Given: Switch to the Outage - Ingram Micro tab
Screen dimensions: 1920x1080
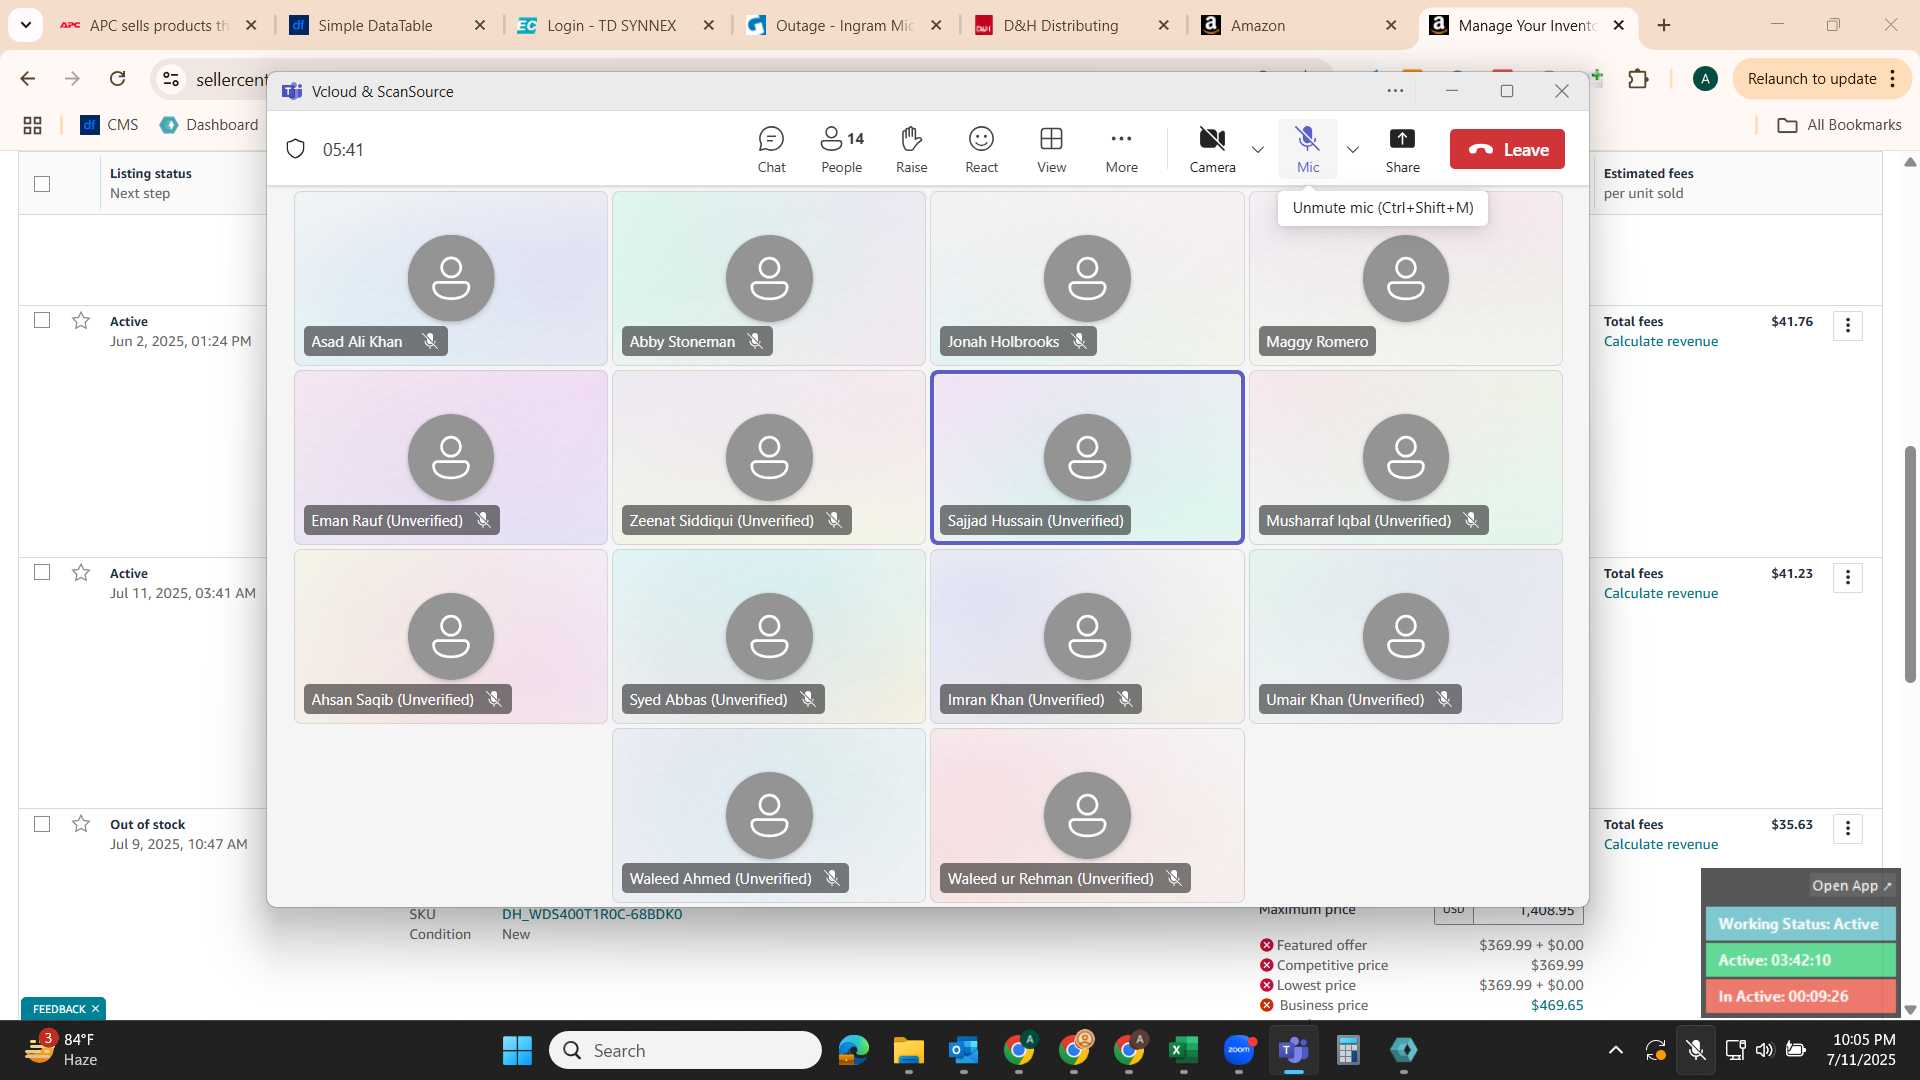Looking at the screenshot, I should pos(844,25).
